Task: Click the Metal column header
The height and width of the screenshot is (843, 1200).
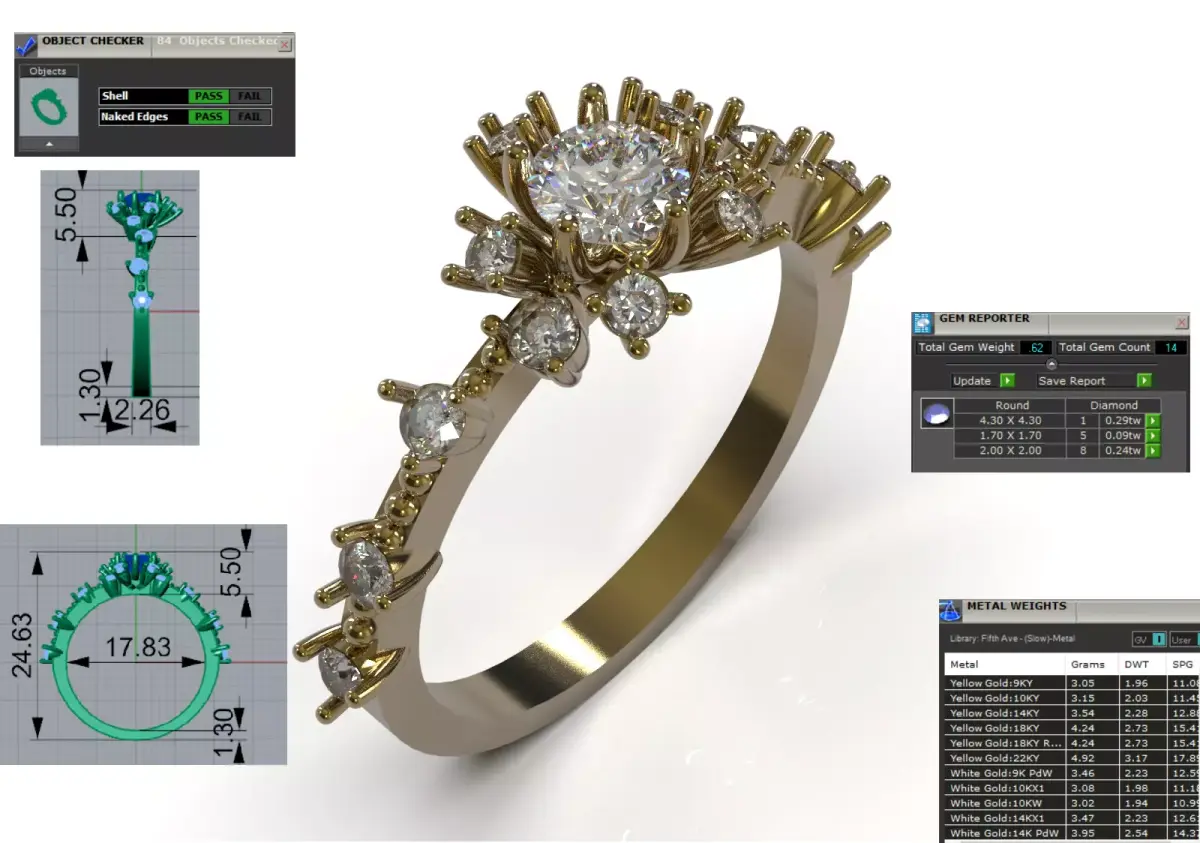Action: point(1004,664)
